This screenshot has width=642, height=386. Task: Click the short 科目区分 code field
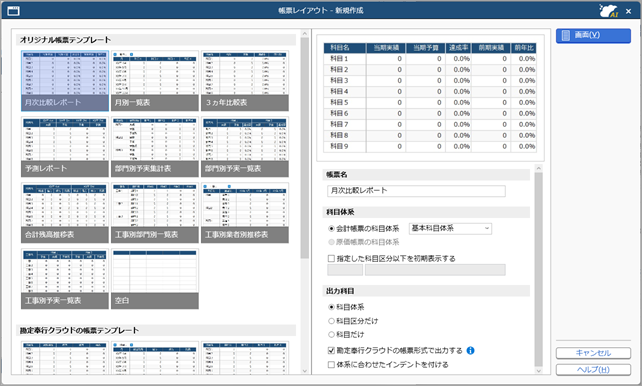(x=345, y=270)
